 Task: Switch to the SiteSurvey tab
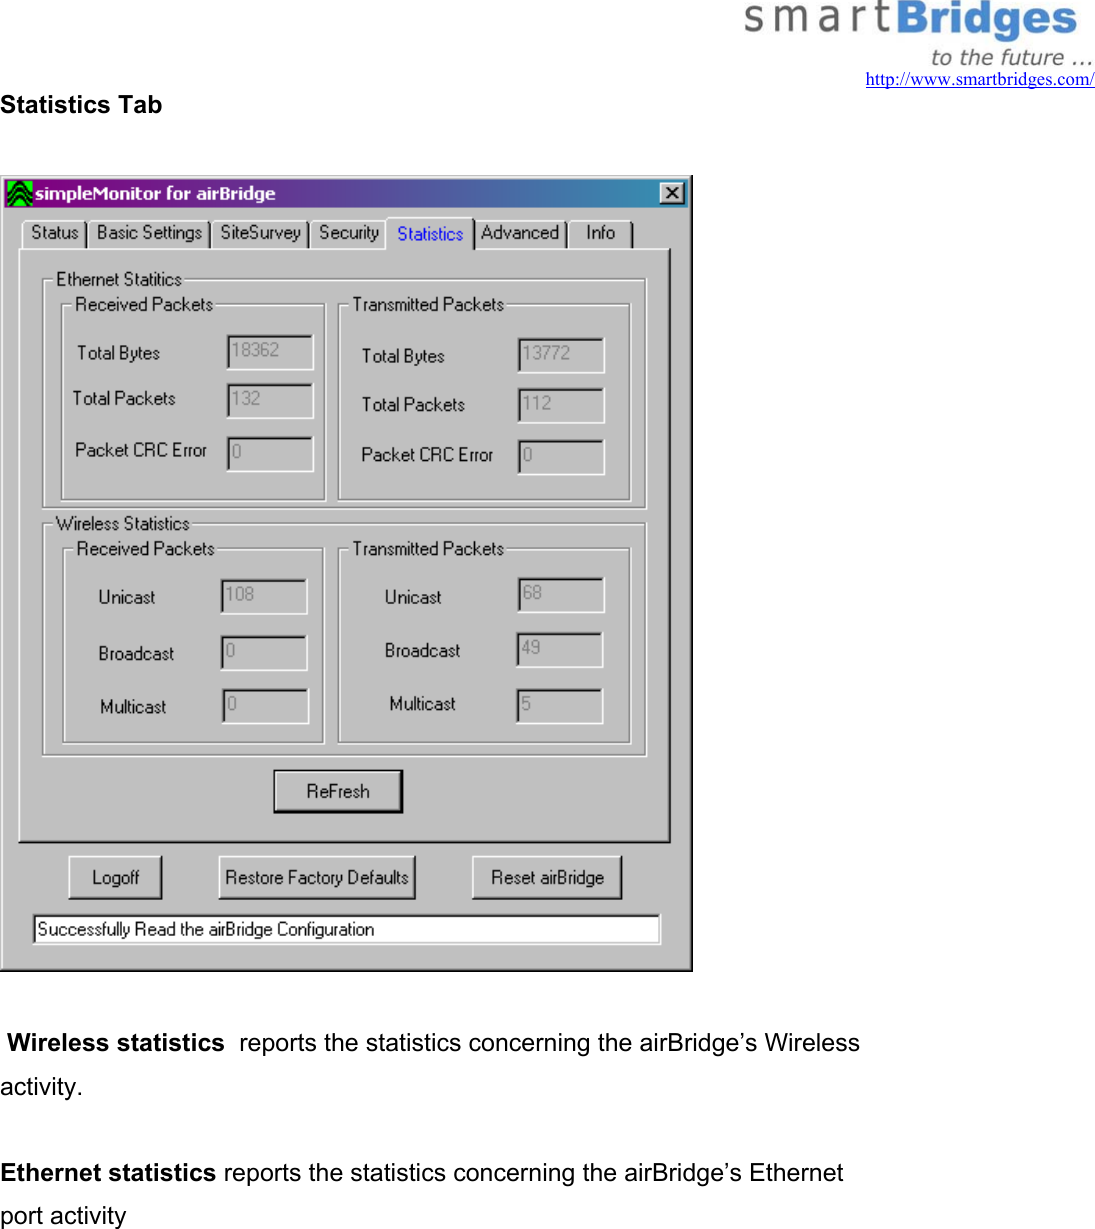(x=259, y=233)
